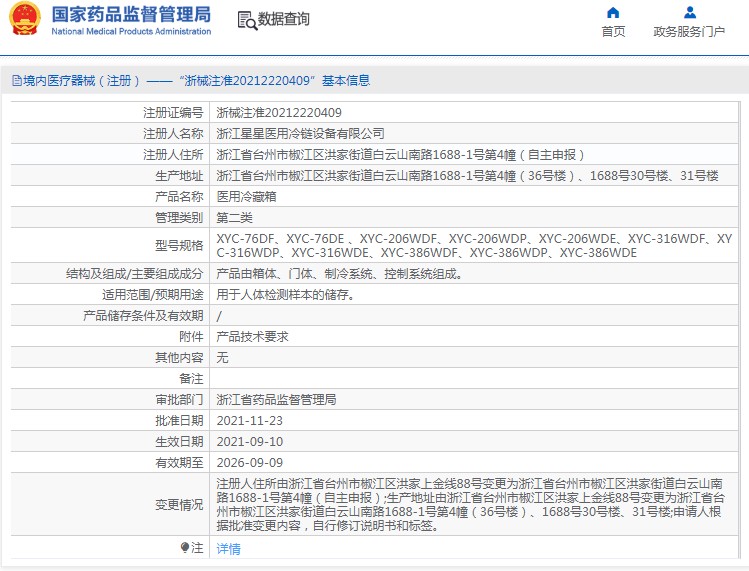The height and width of the screenshot is (571, 749).
Task: Select the 型号规格 model list value
Action: click(474, 246)
